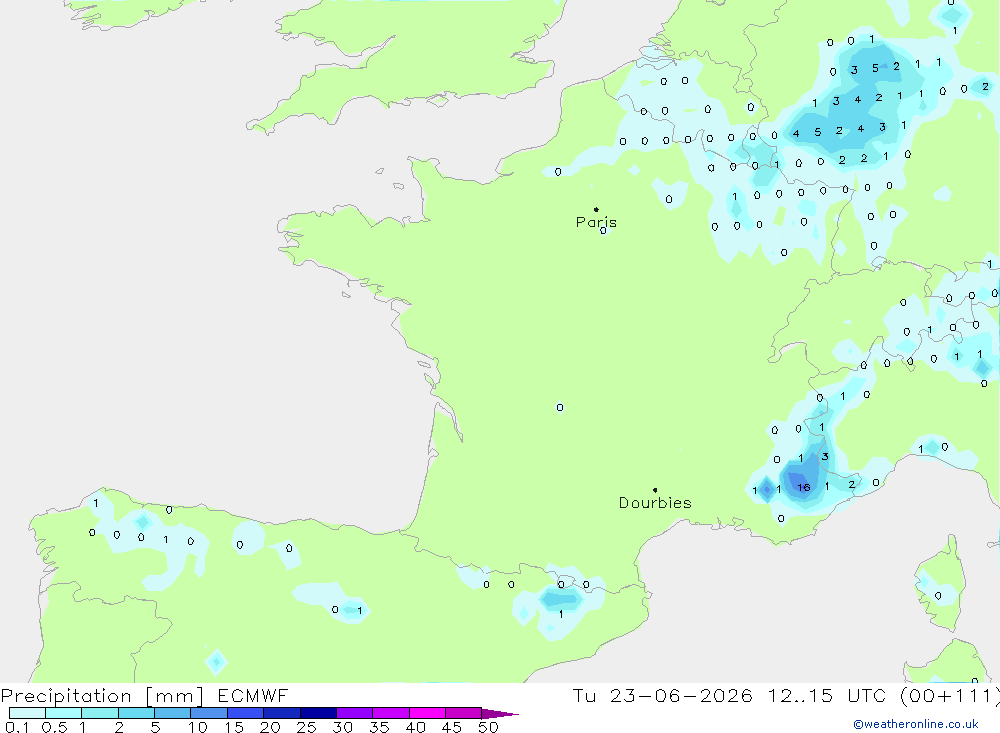The height and width of the screenshot is (733, 1000).
Task: Pick the 10–15 mm legend color swatch
Action: point(209,713)
